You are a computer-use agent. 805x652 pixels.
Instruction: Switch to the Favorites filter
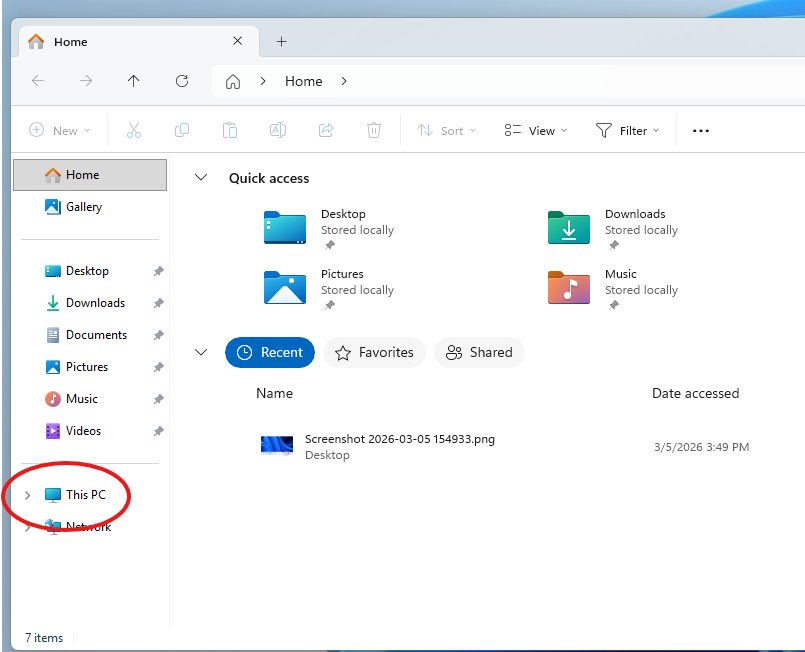click(x=374, y=352)
